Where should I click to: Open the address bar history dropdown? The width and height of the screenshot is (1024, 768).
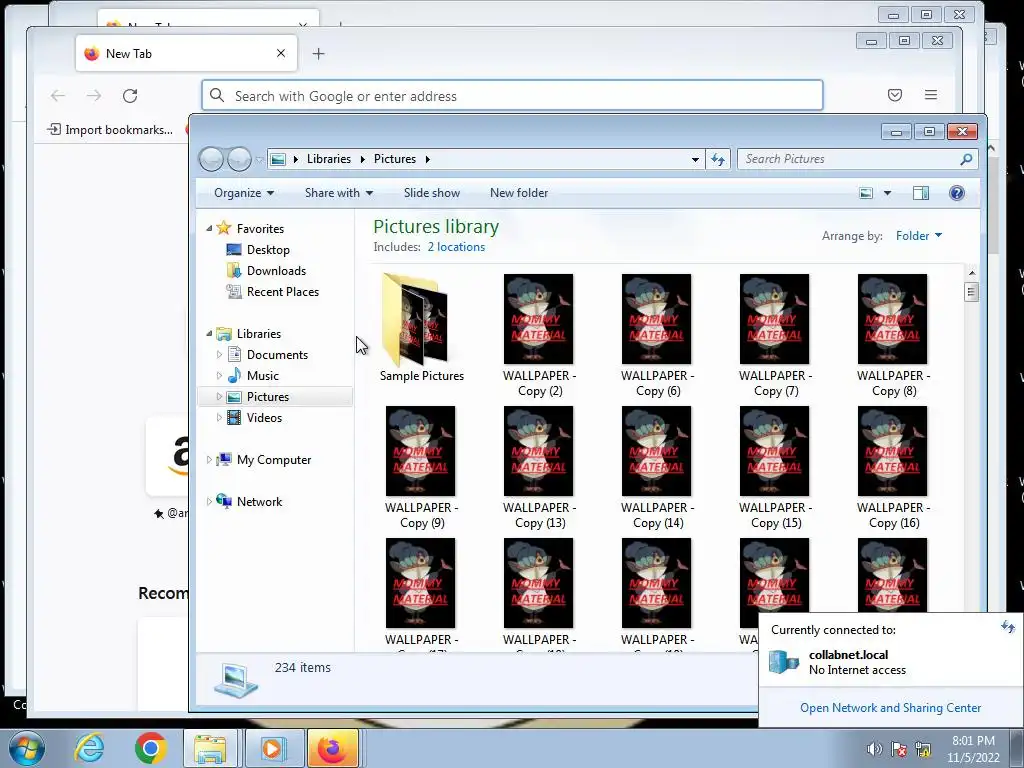click(695, 159)
